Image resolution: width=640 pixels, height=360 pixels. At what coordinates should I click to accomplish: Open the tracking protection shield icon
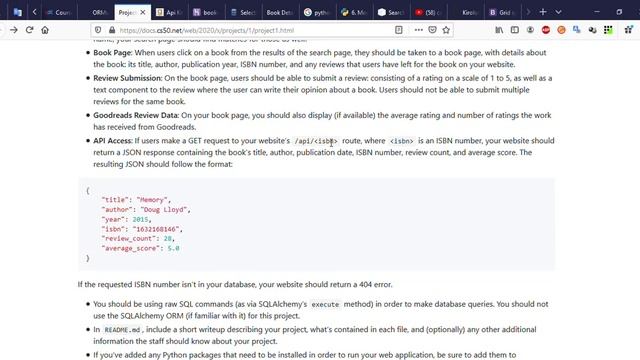pyautogui.click(x=98, y=30)
